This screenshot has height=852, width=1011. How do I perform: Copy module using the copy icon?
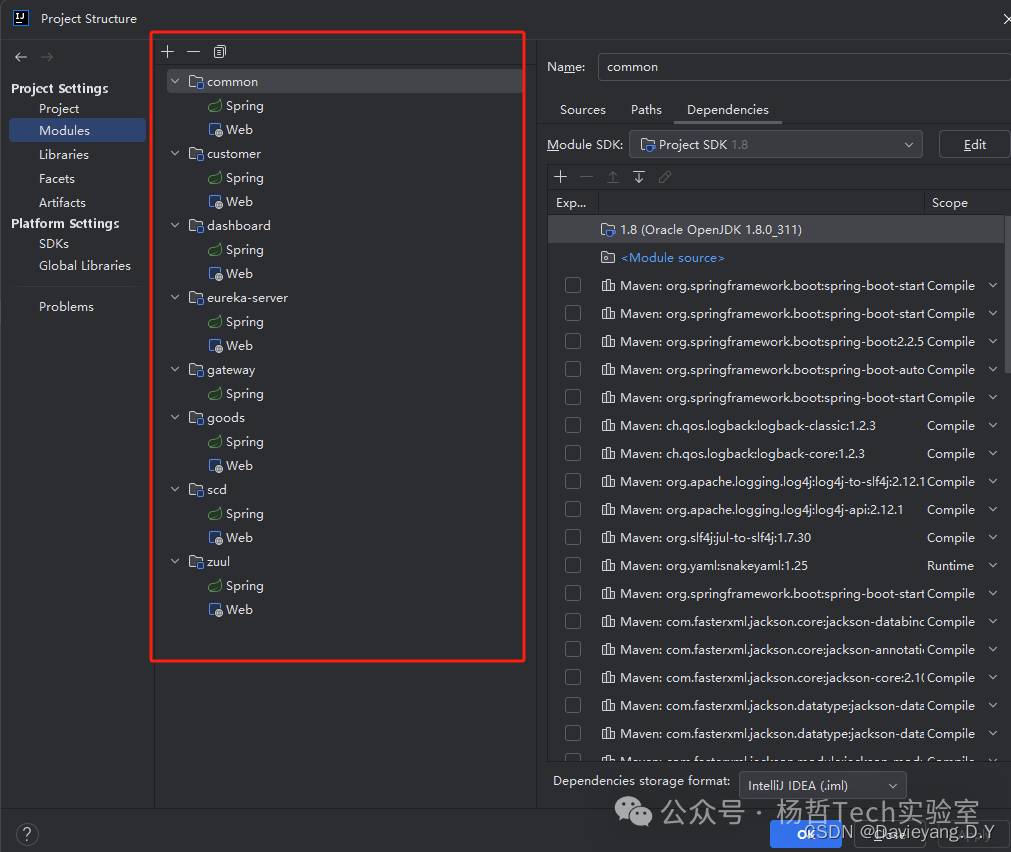coord(219,51)
